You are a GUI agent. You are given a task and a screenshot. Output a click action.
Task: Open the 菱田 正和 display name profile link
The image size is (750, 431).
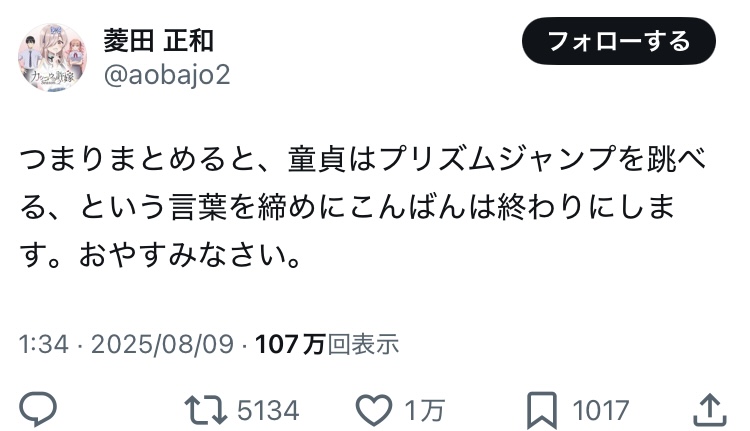(x=158, y=41)
